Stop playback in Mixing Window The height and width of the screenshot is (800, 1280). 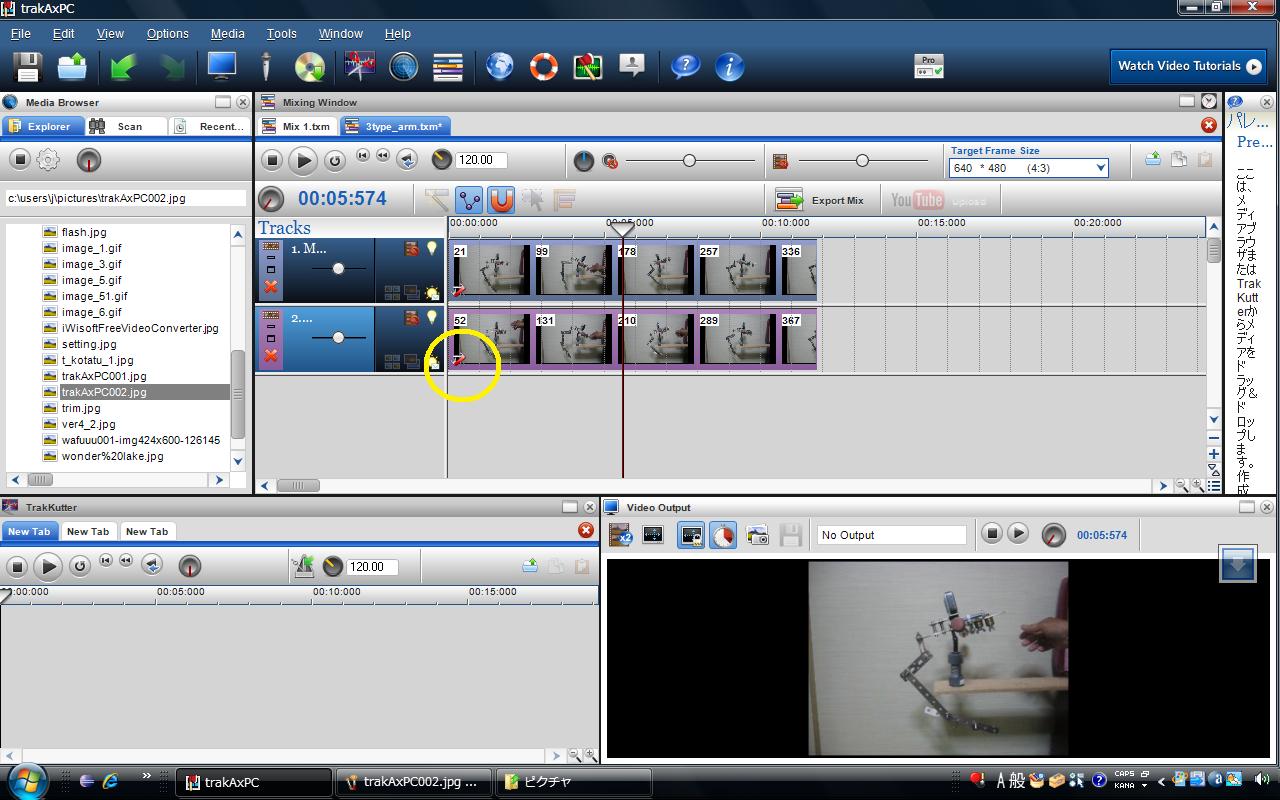click(x=272, y=160)
